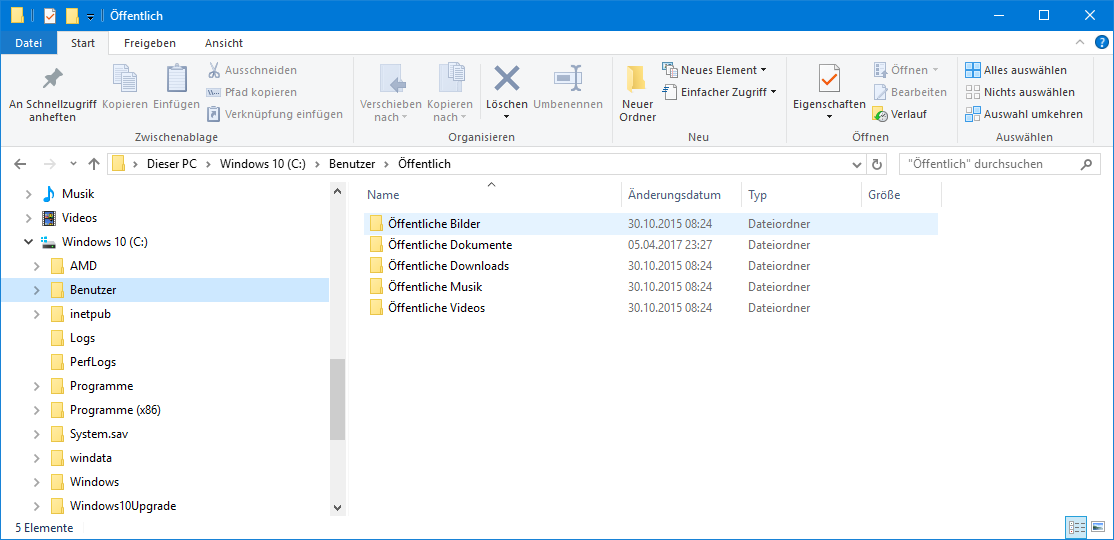
Task: Select Öffentliche Videos folder
Action: pos(650,308)
